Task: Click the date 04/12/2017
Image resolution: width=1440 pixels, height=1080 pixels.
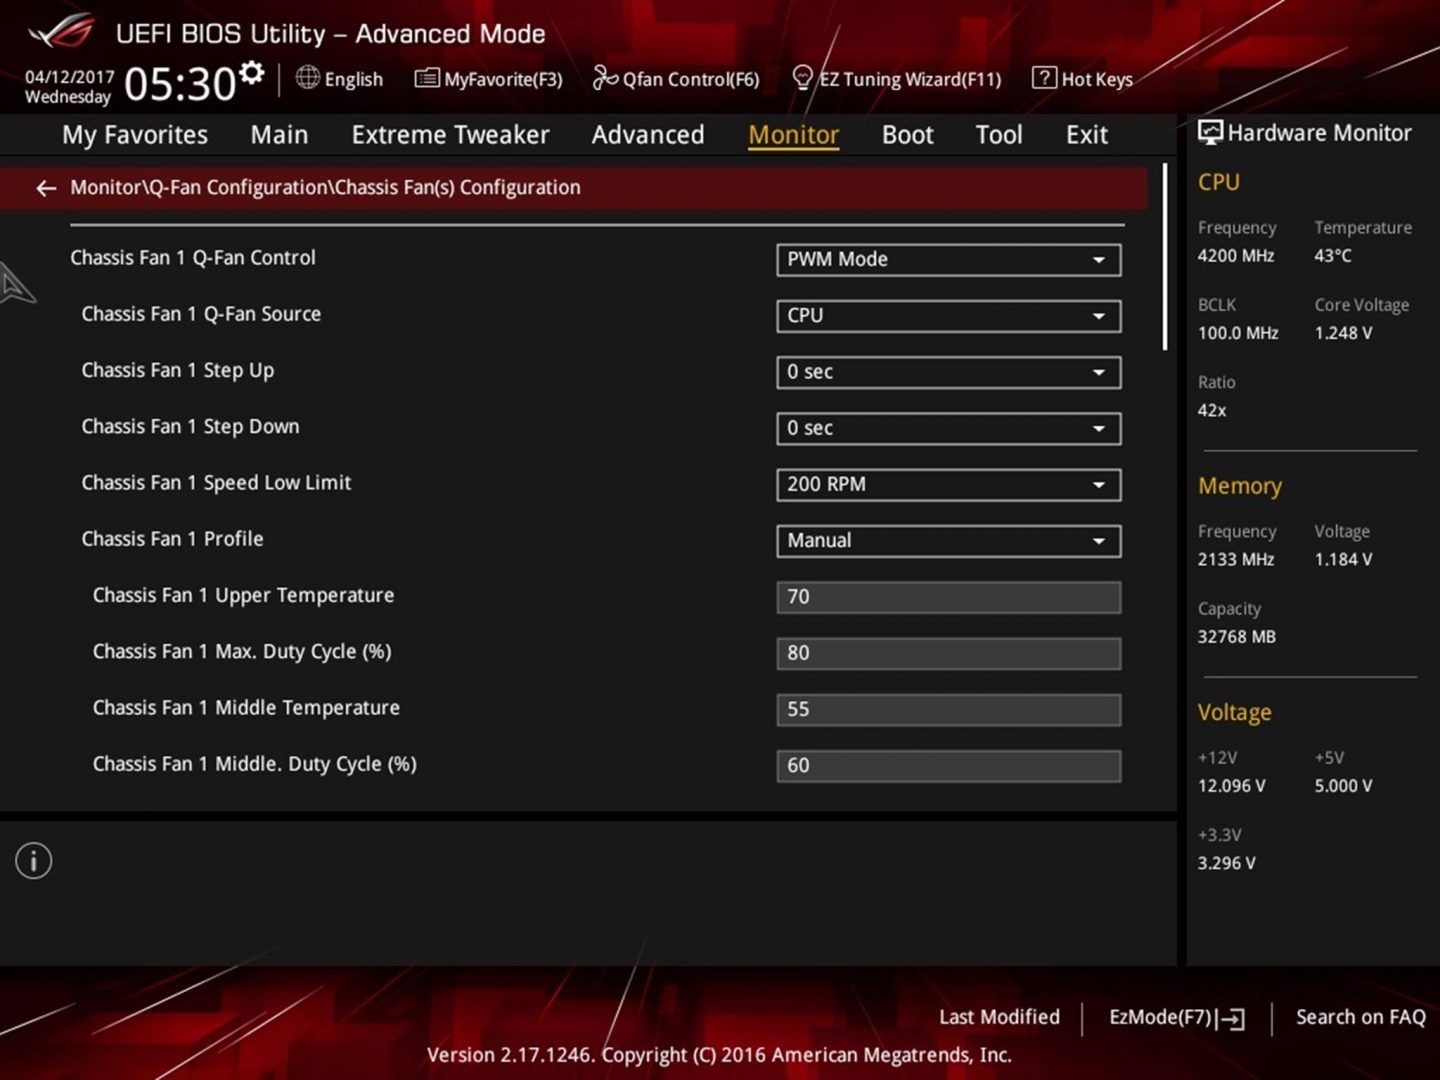Action: click(x=69, y=77)
